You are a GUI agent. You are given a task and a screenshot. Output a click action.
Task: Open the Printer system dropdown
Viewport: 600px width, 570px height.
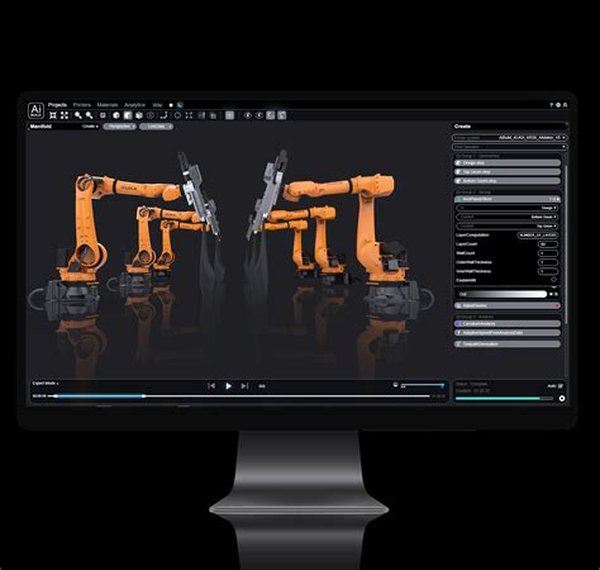tap(510, 137)
